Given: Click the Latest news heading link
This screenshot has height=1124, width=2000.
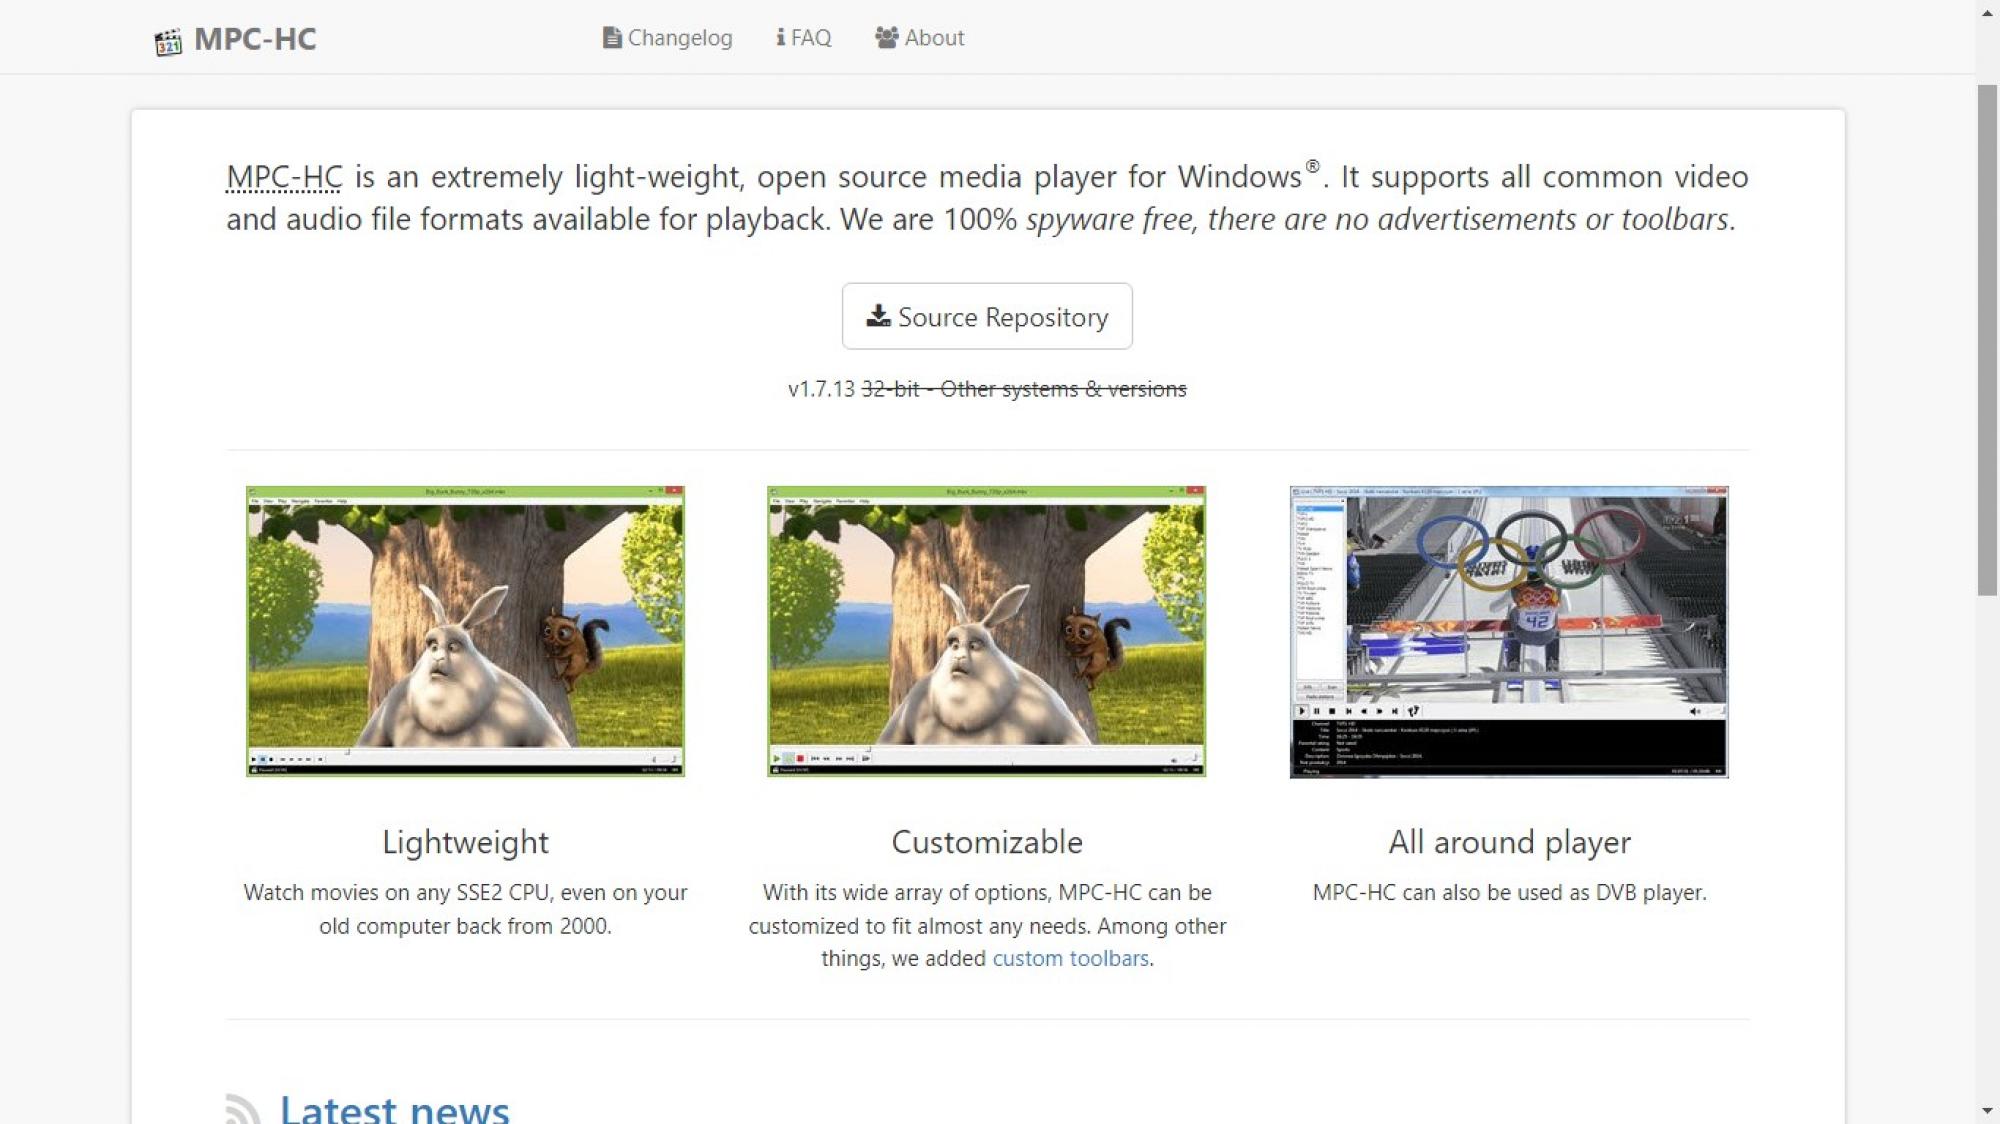Looking at the screenshot, I should click(394, 1109).
